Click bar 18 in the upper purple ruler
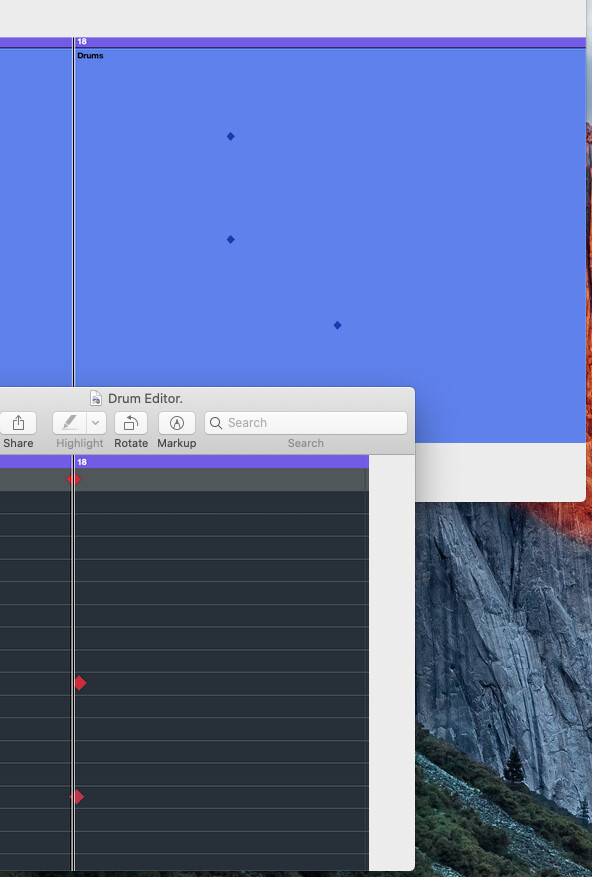 (82, 41)
